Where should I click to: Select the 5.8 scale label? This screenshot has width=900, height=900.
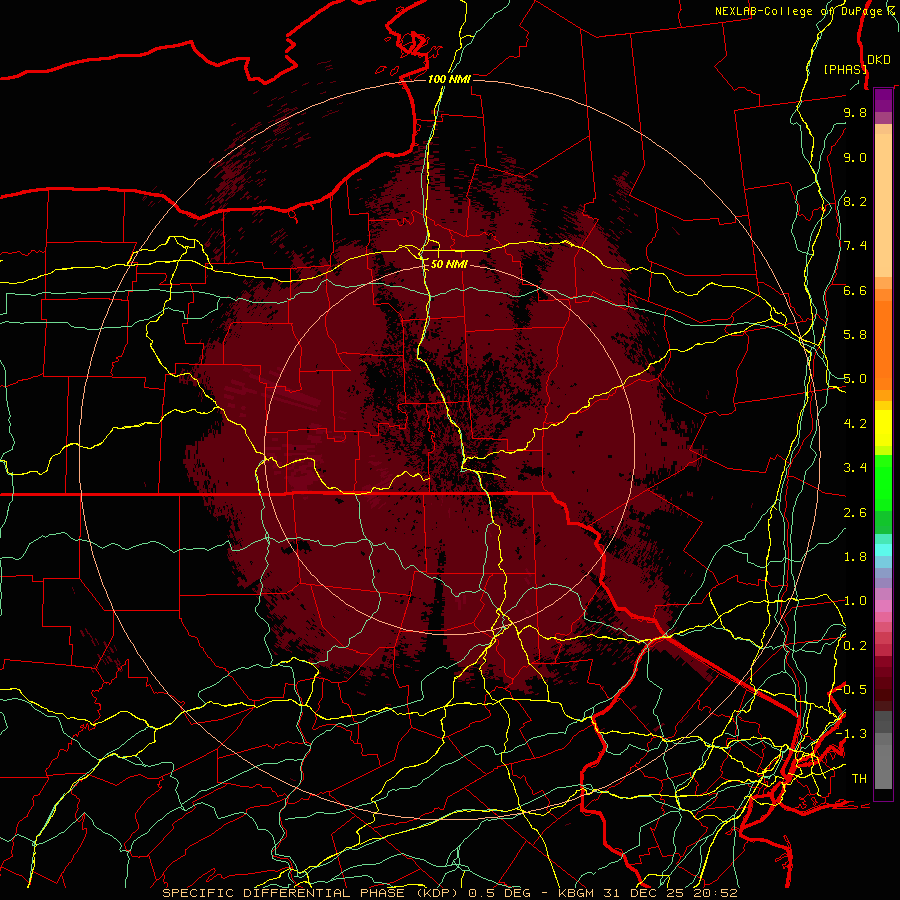[x=855, y=335]
